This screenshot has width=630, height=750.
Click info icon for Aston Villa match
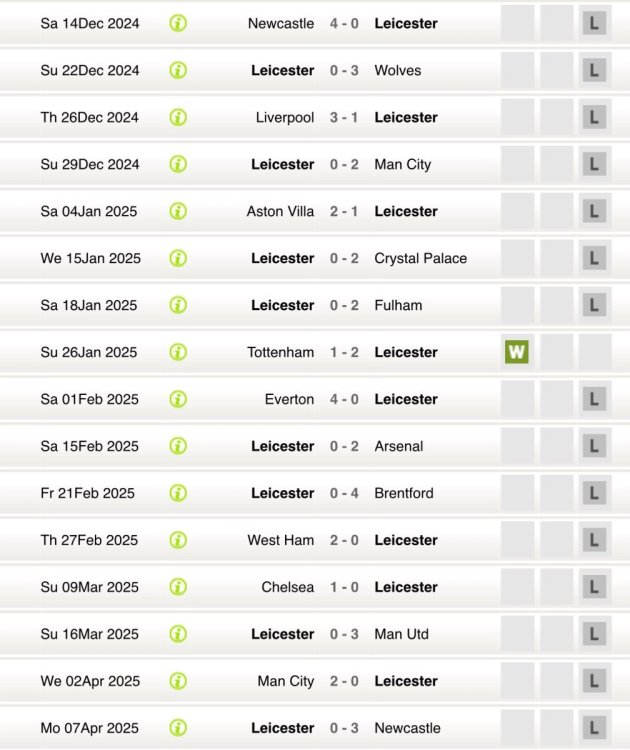point(178,211)
